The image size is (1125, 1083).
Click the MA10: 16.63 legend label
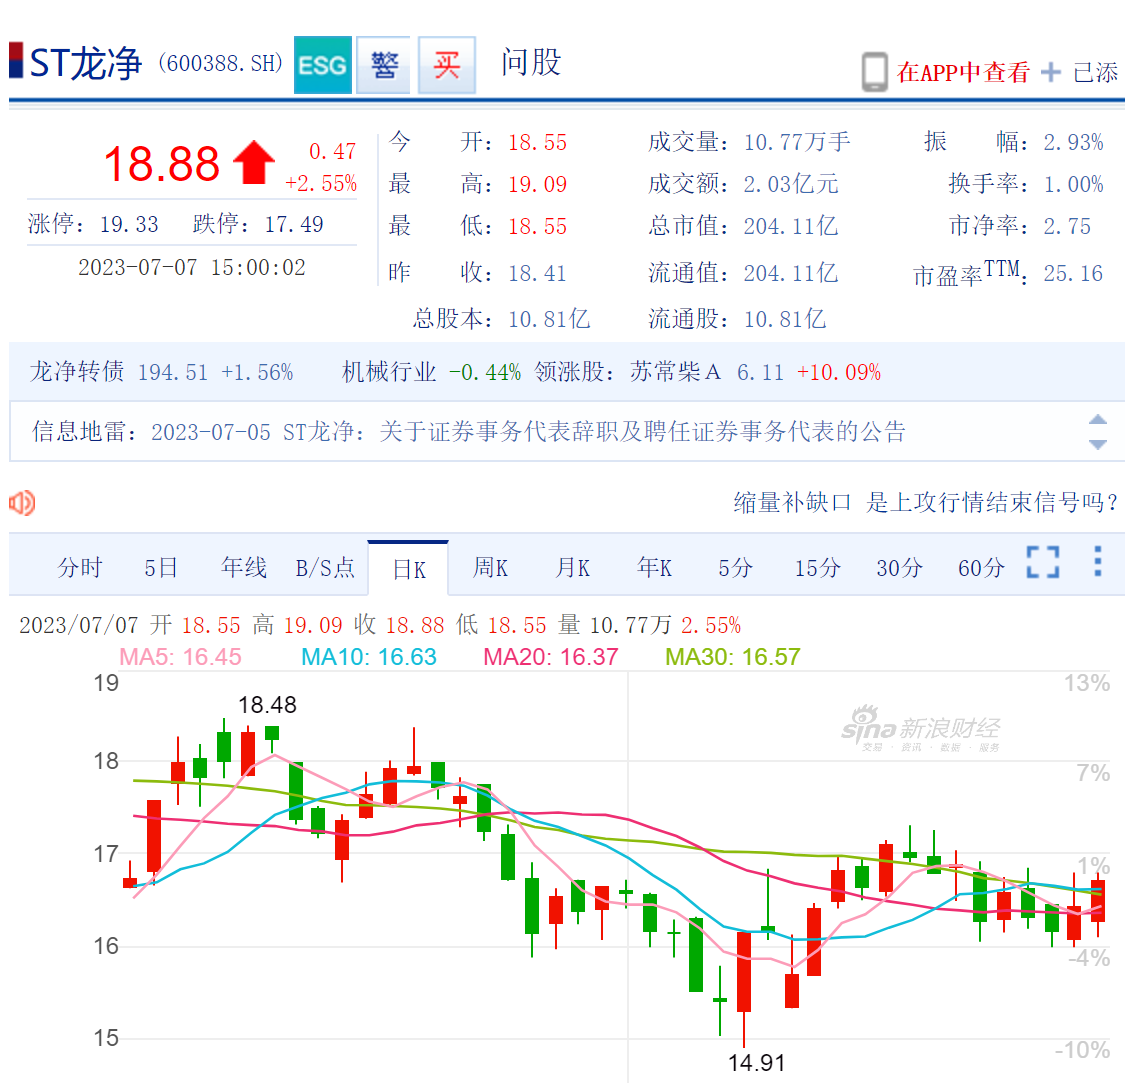[x=369, y=657]
